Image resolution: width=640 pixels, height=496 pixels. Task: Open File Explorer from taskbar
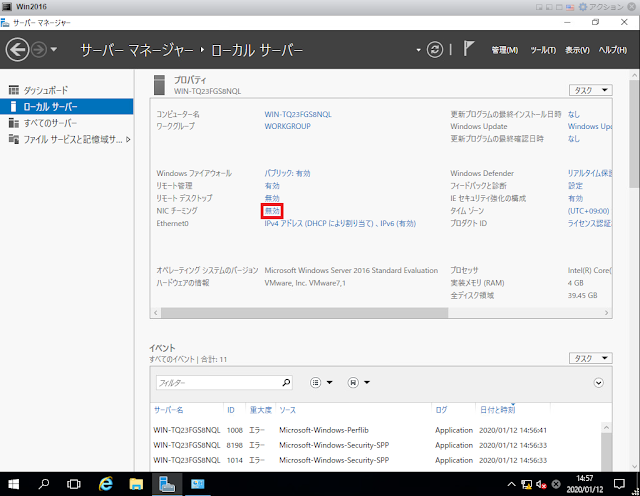click(136, 484)
